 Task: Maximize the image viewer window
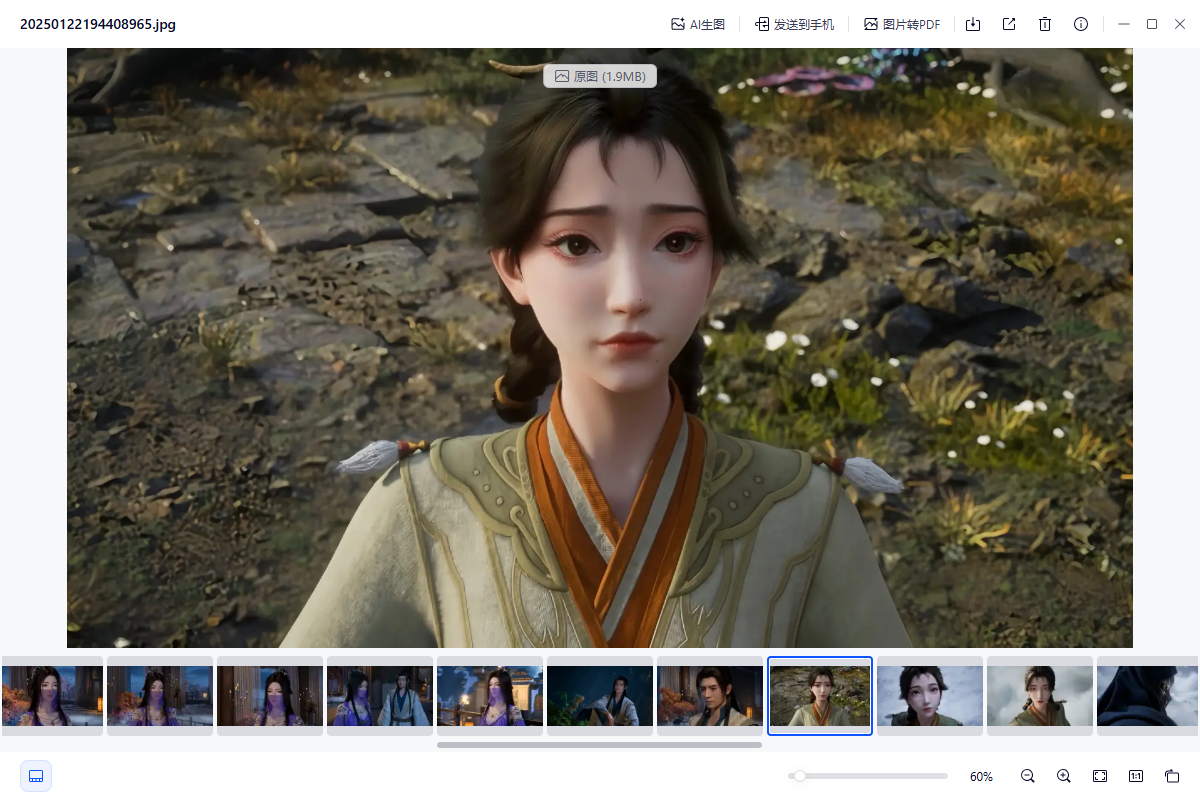click(1152, 24)
